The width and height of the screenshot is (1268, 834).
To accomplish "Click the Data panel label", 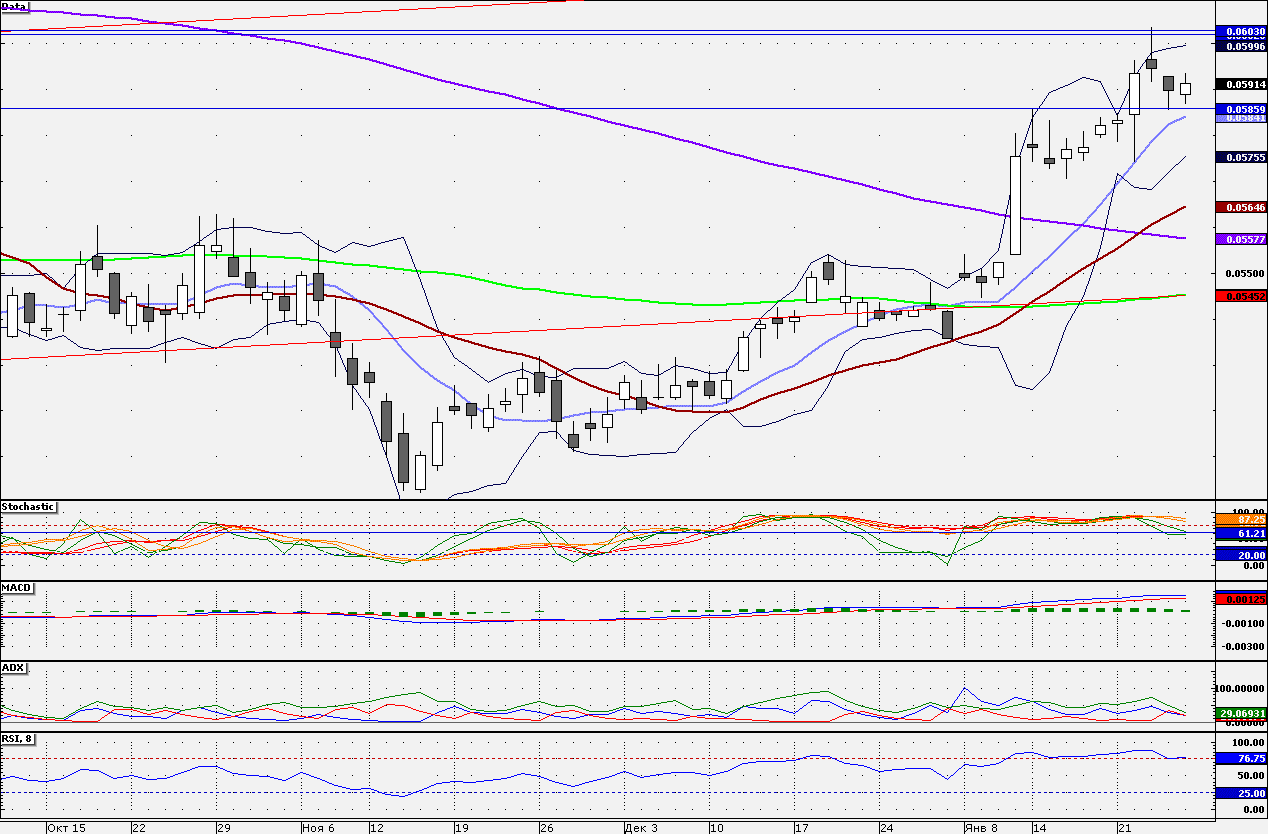I will [15, 6].
